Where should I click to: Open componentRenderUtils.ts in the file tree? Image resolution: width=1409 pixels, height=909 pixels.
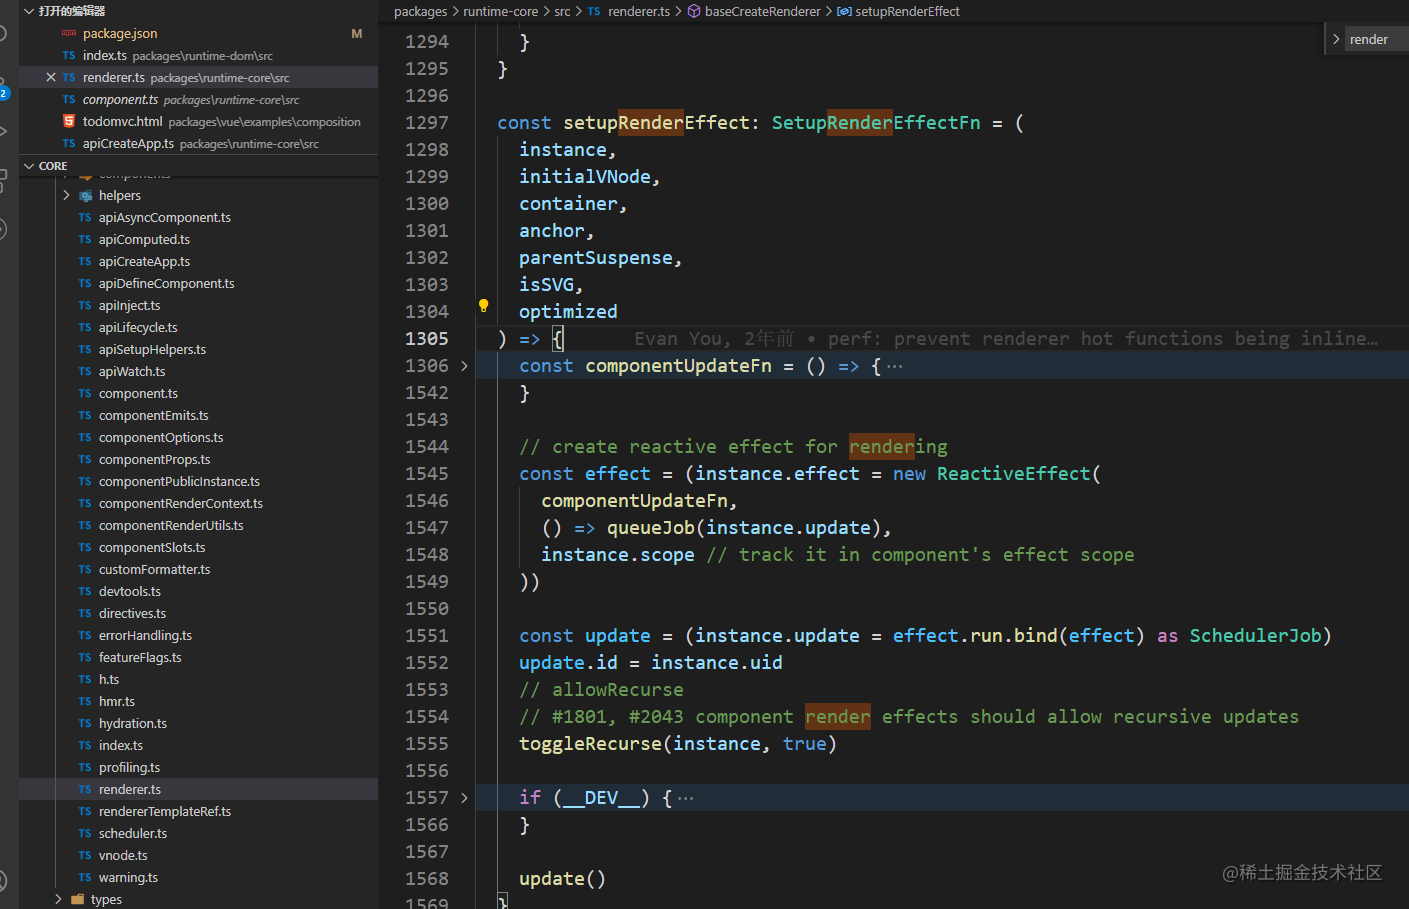(x=171, y=526)
